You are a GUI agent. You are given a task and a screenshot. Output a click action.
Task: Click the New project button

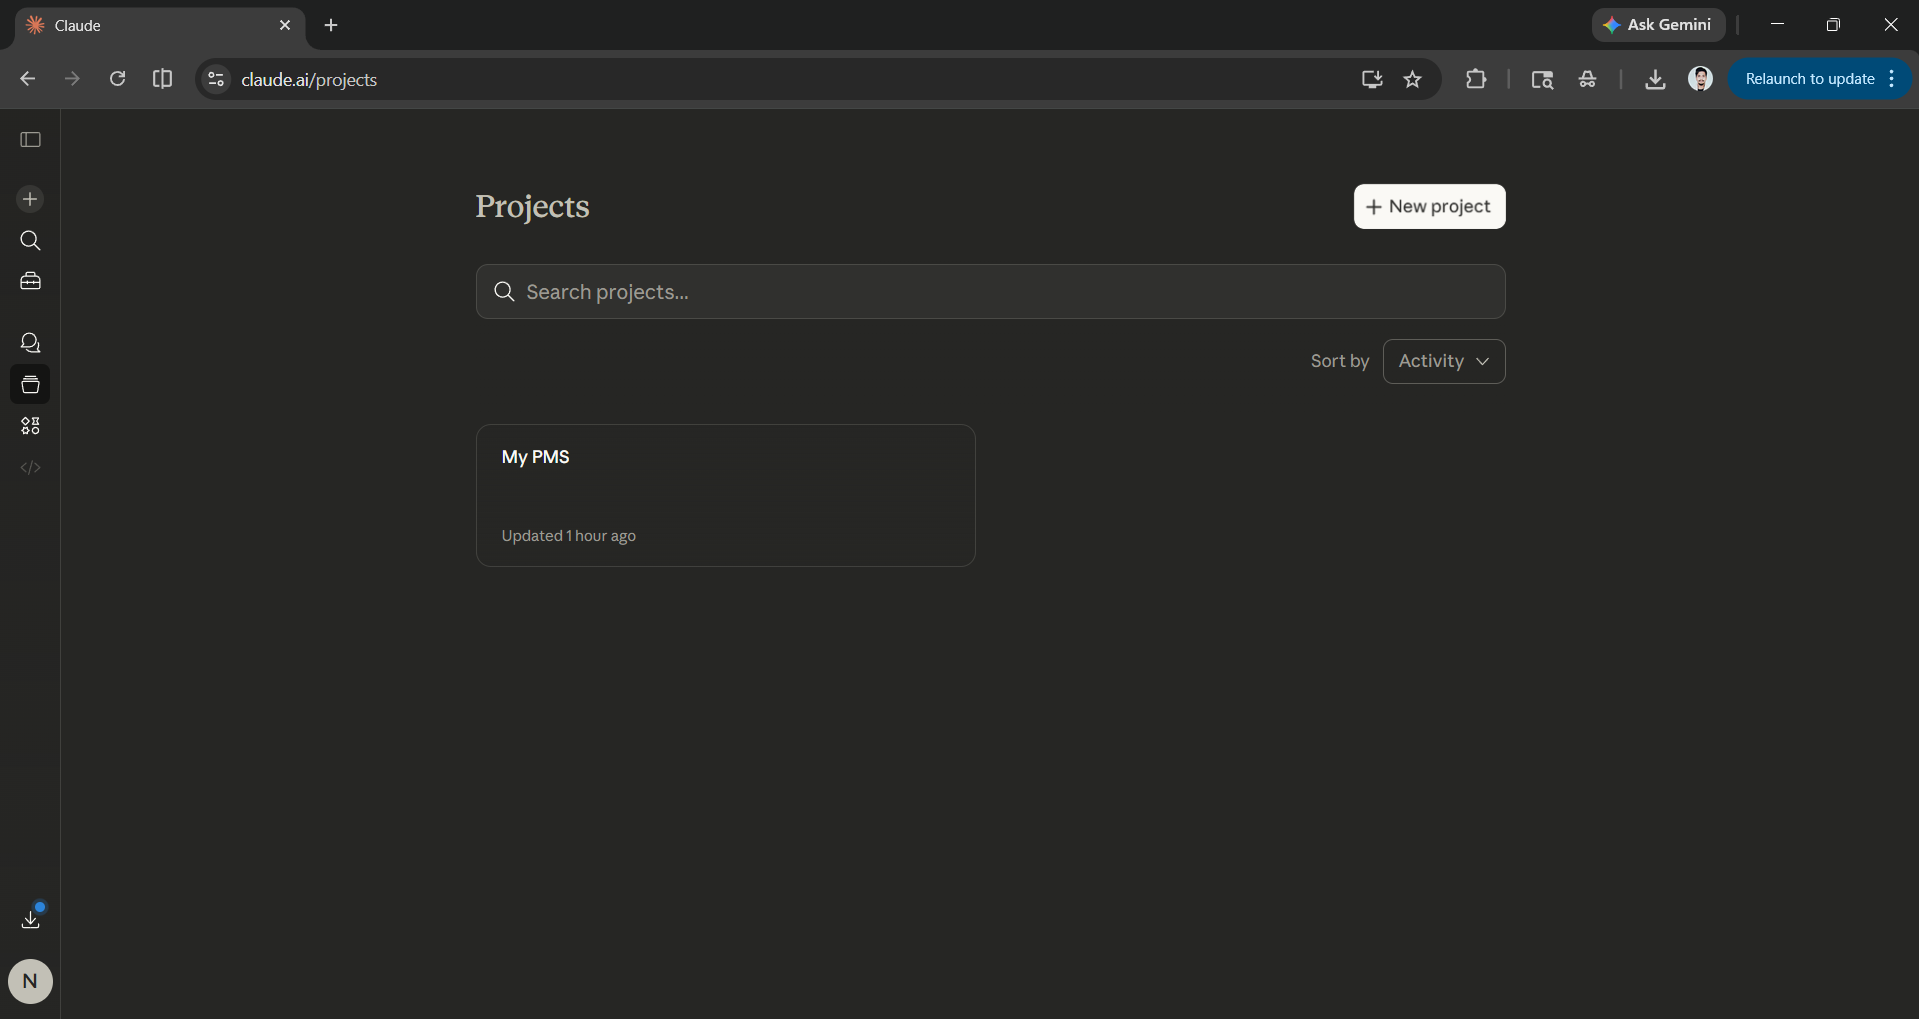1428,206
